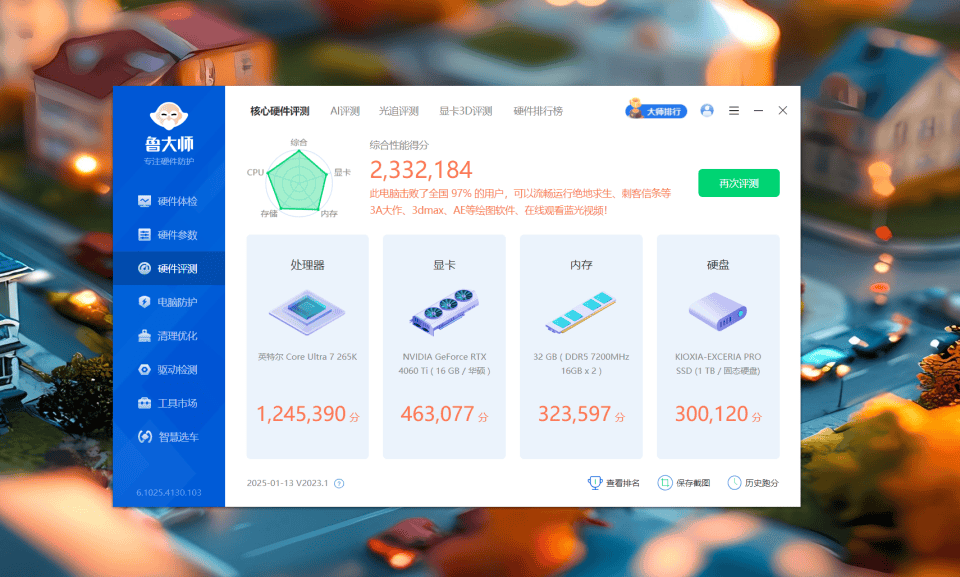This screenshot has width=960, height=577.
Task: Open 驱动检测 in the sidebar
Action: (x=168, y=369)
